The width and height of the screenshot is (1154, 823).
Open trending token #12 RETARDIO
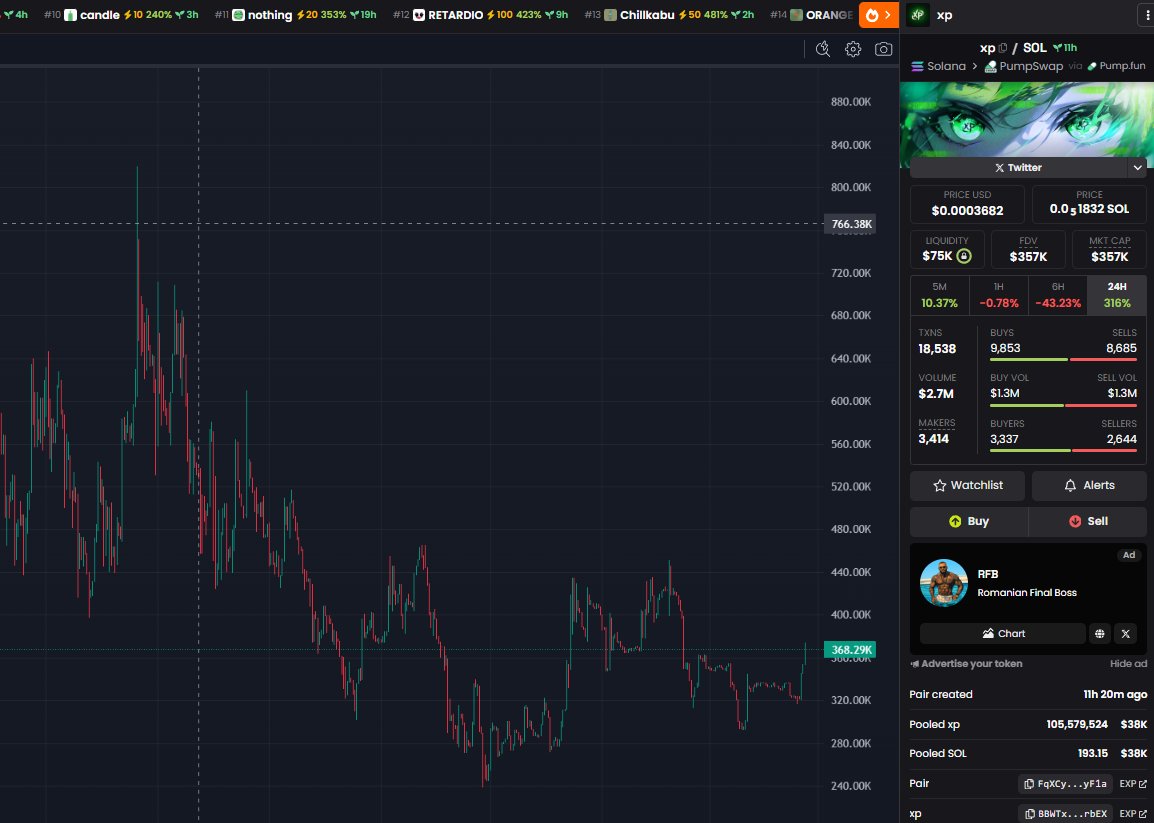pos(481,15)
